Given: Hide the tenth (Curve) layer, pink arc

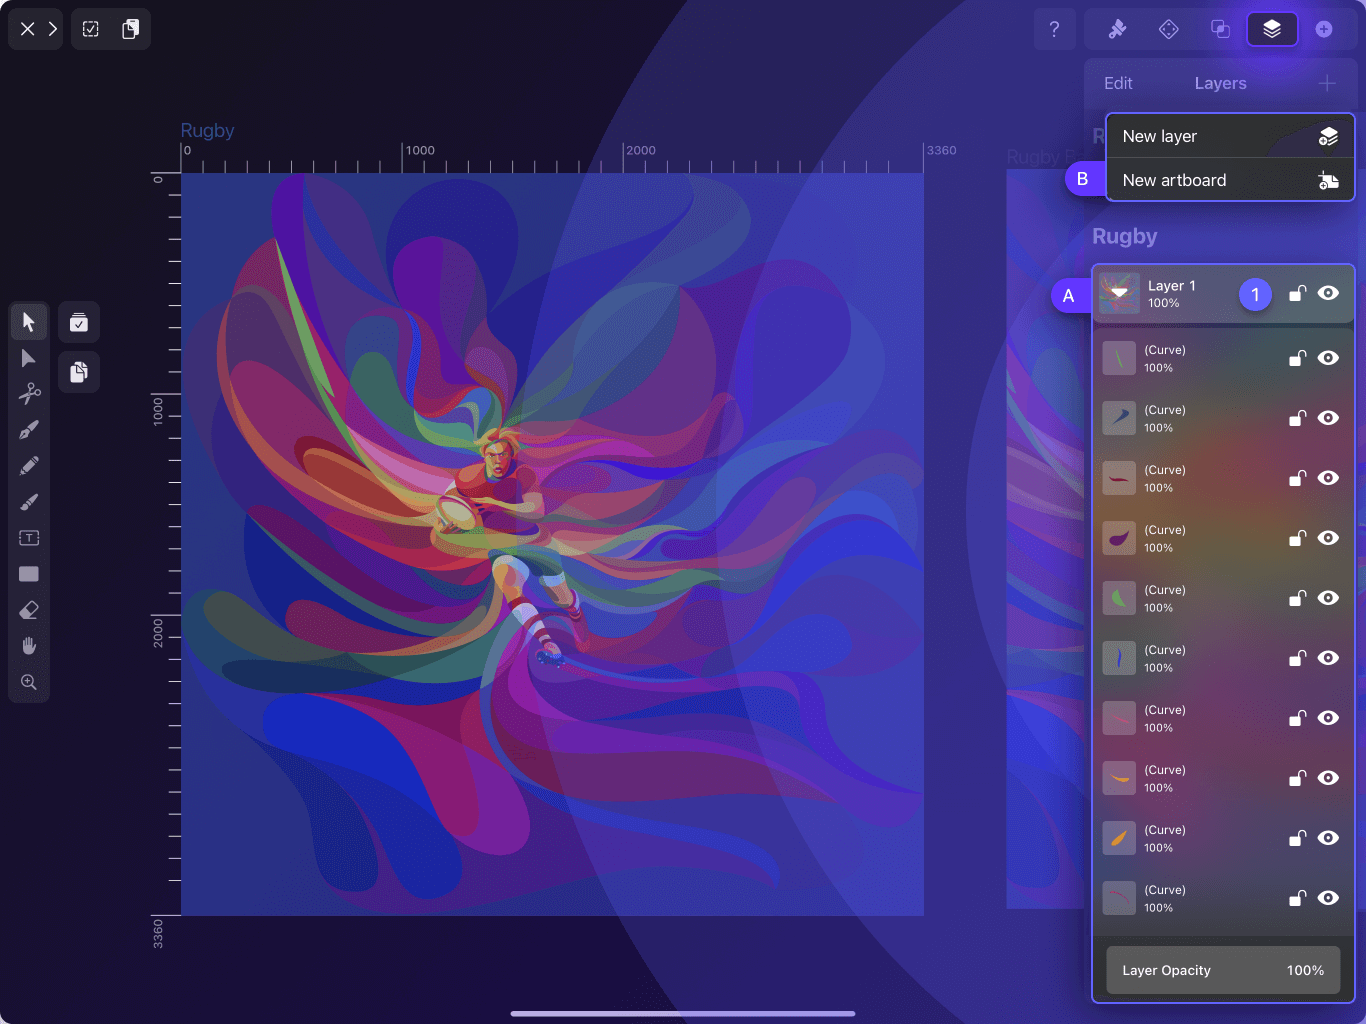Looking at the screenshot, I should [1328, 898].
